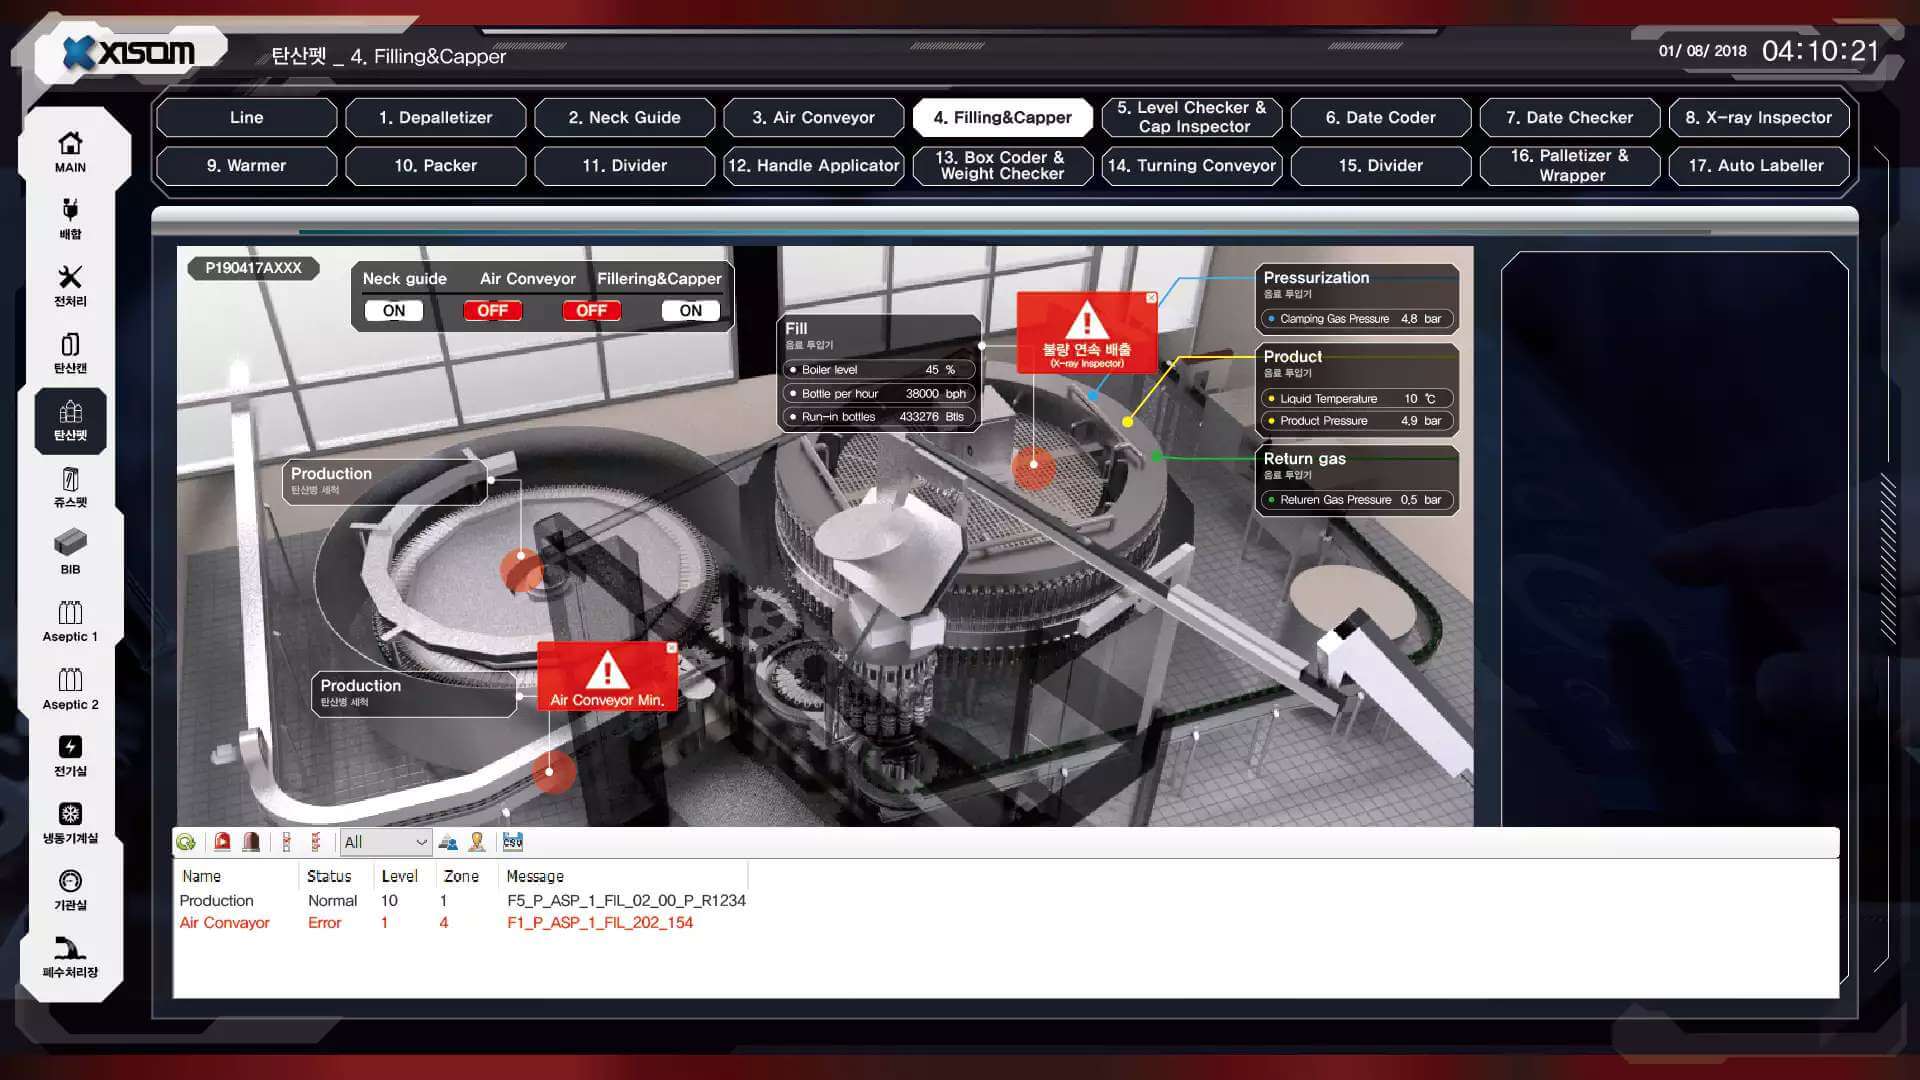Image resolution: width=1920 pixels, height=1080 pixels.
Task: Click the X-ray Inspector red warning alert
Action: pyautogui.click(x=1086, y=333)
